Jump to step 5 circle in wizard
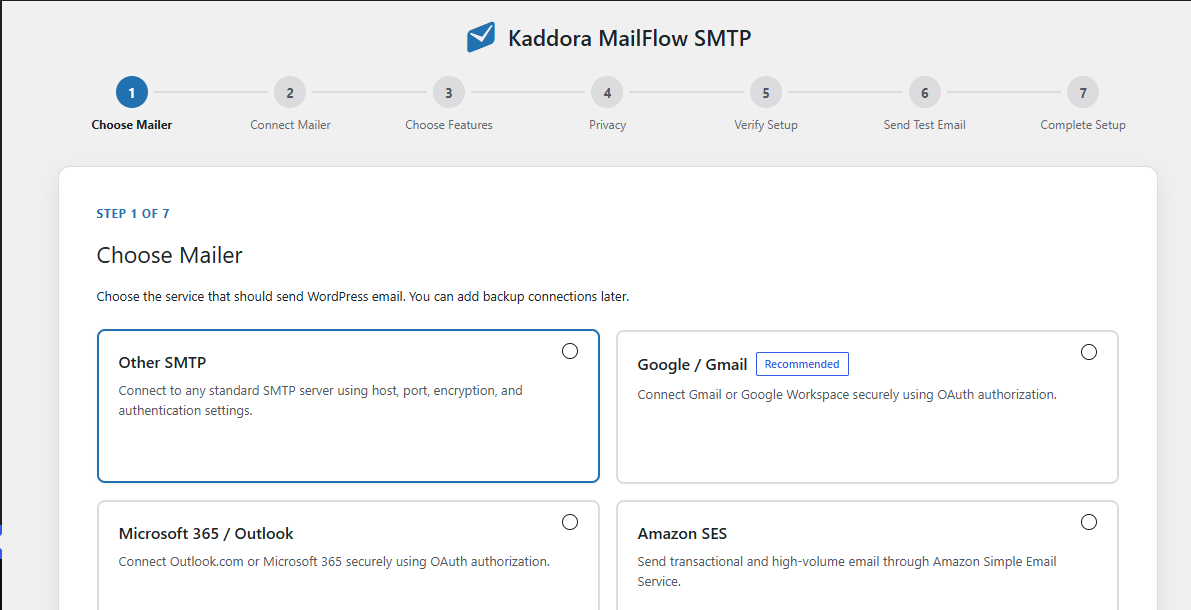The image size is (1191, 610). [766, 93]
